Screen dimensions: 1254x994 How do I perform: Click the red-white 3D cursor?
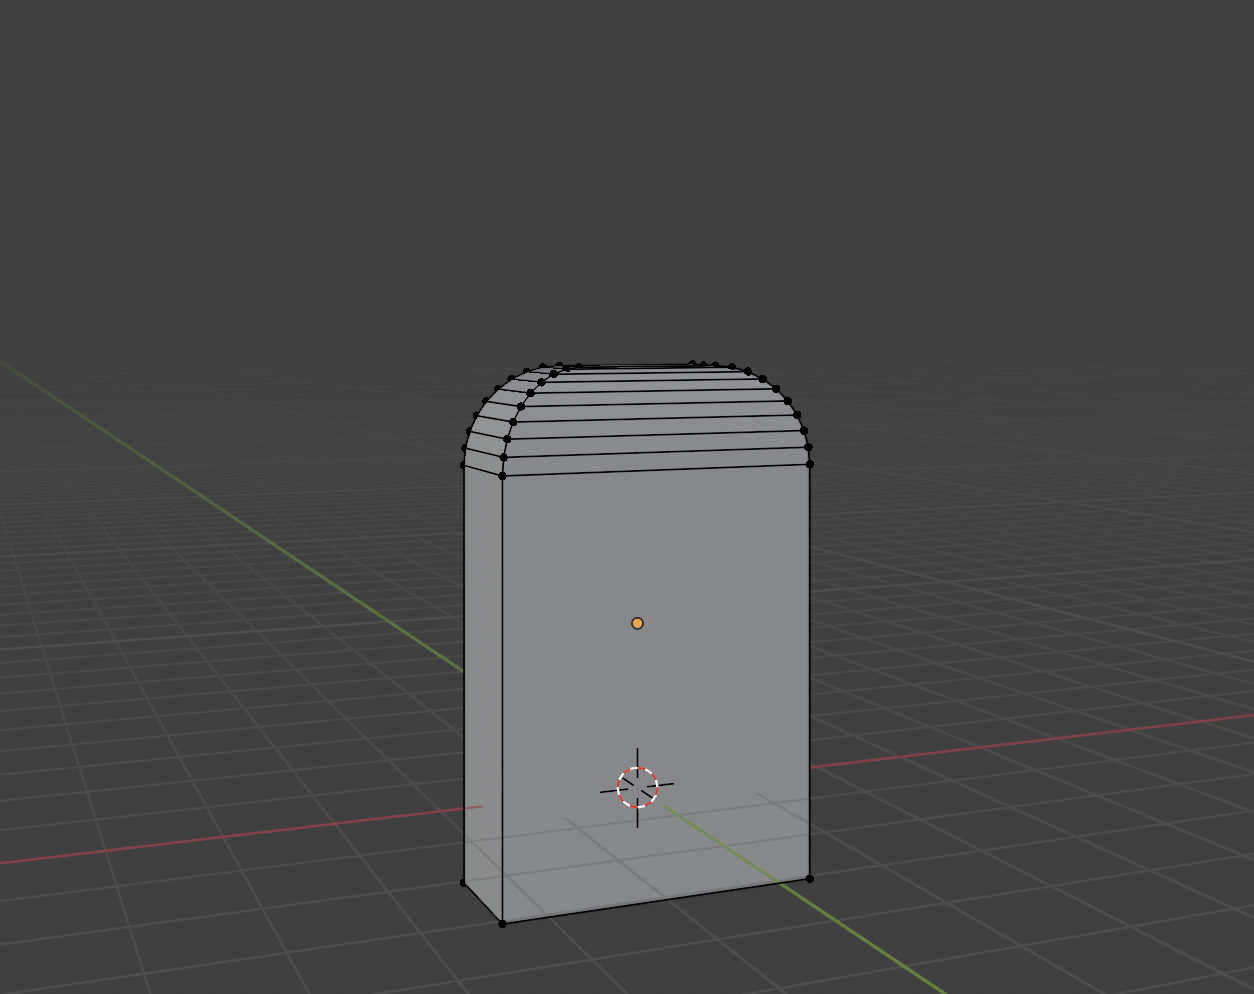pos(637,788)
